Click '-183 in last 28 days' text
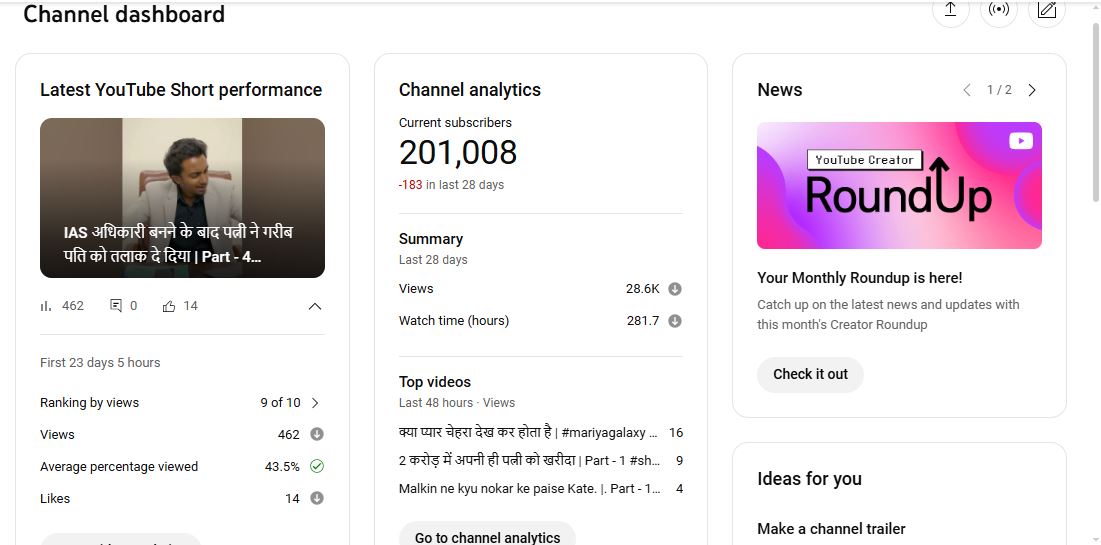Viewport: 1101px width, 545px height. point(451,185)
